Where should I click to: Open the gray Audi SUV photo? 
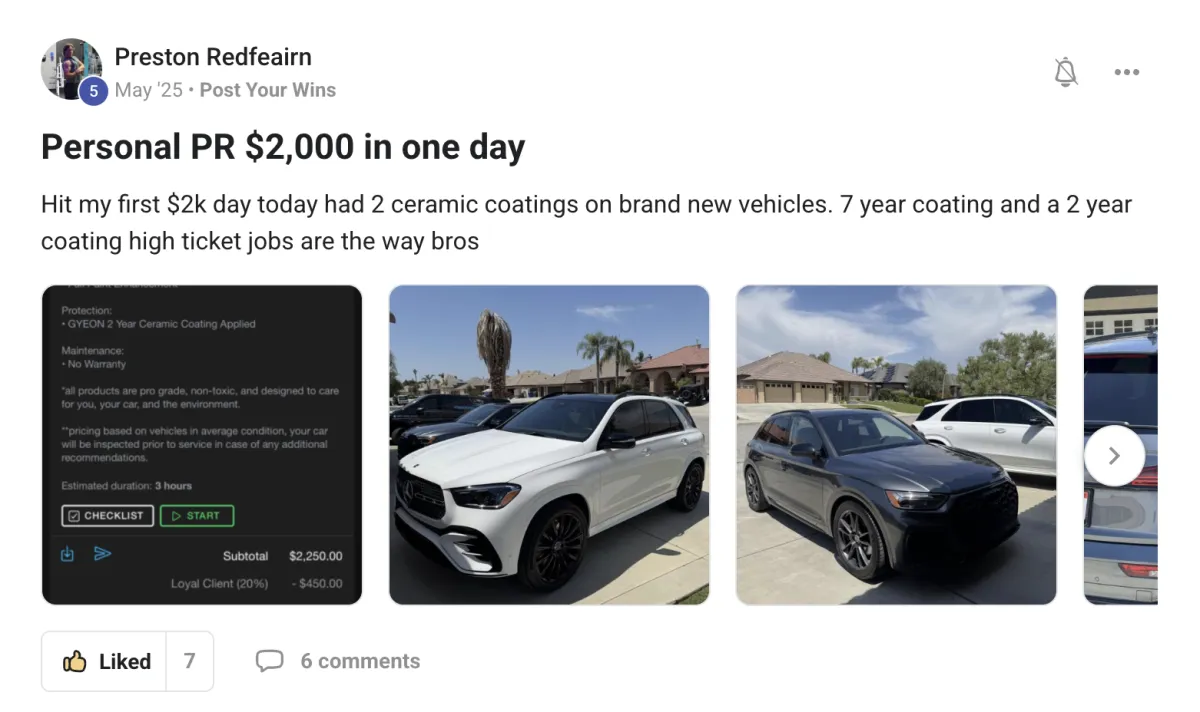[896, 445]
